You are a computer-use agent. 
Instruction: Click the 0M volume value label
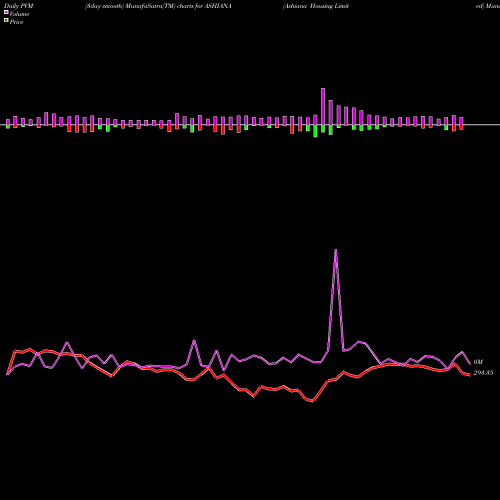(478, 362)
